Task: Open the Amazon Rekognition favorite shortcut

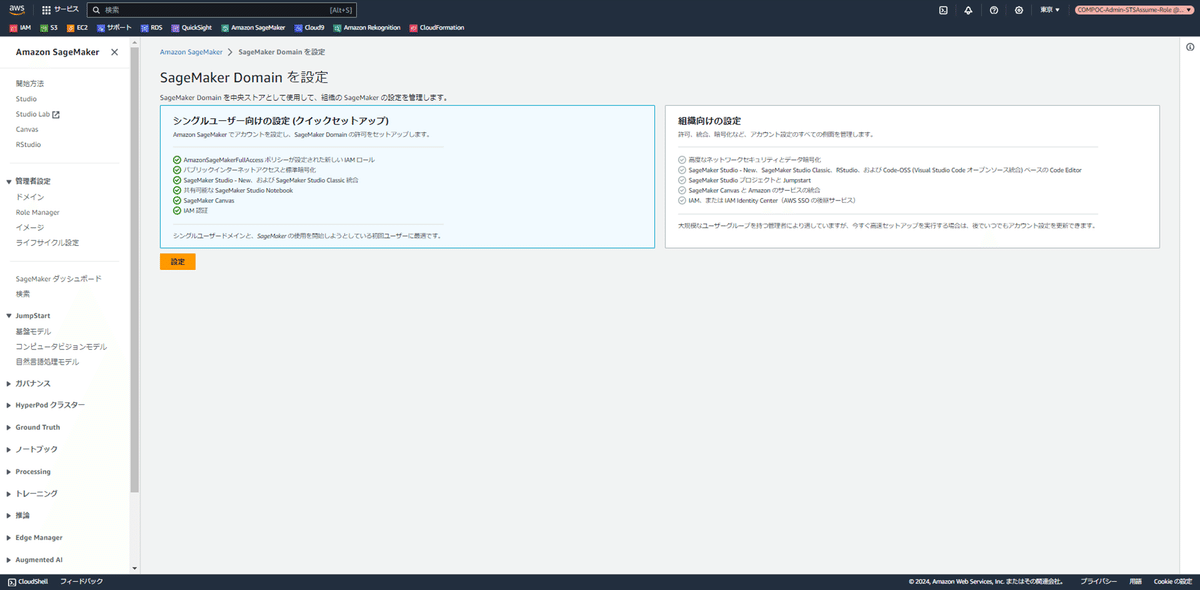Action: [x=367, y=28]
